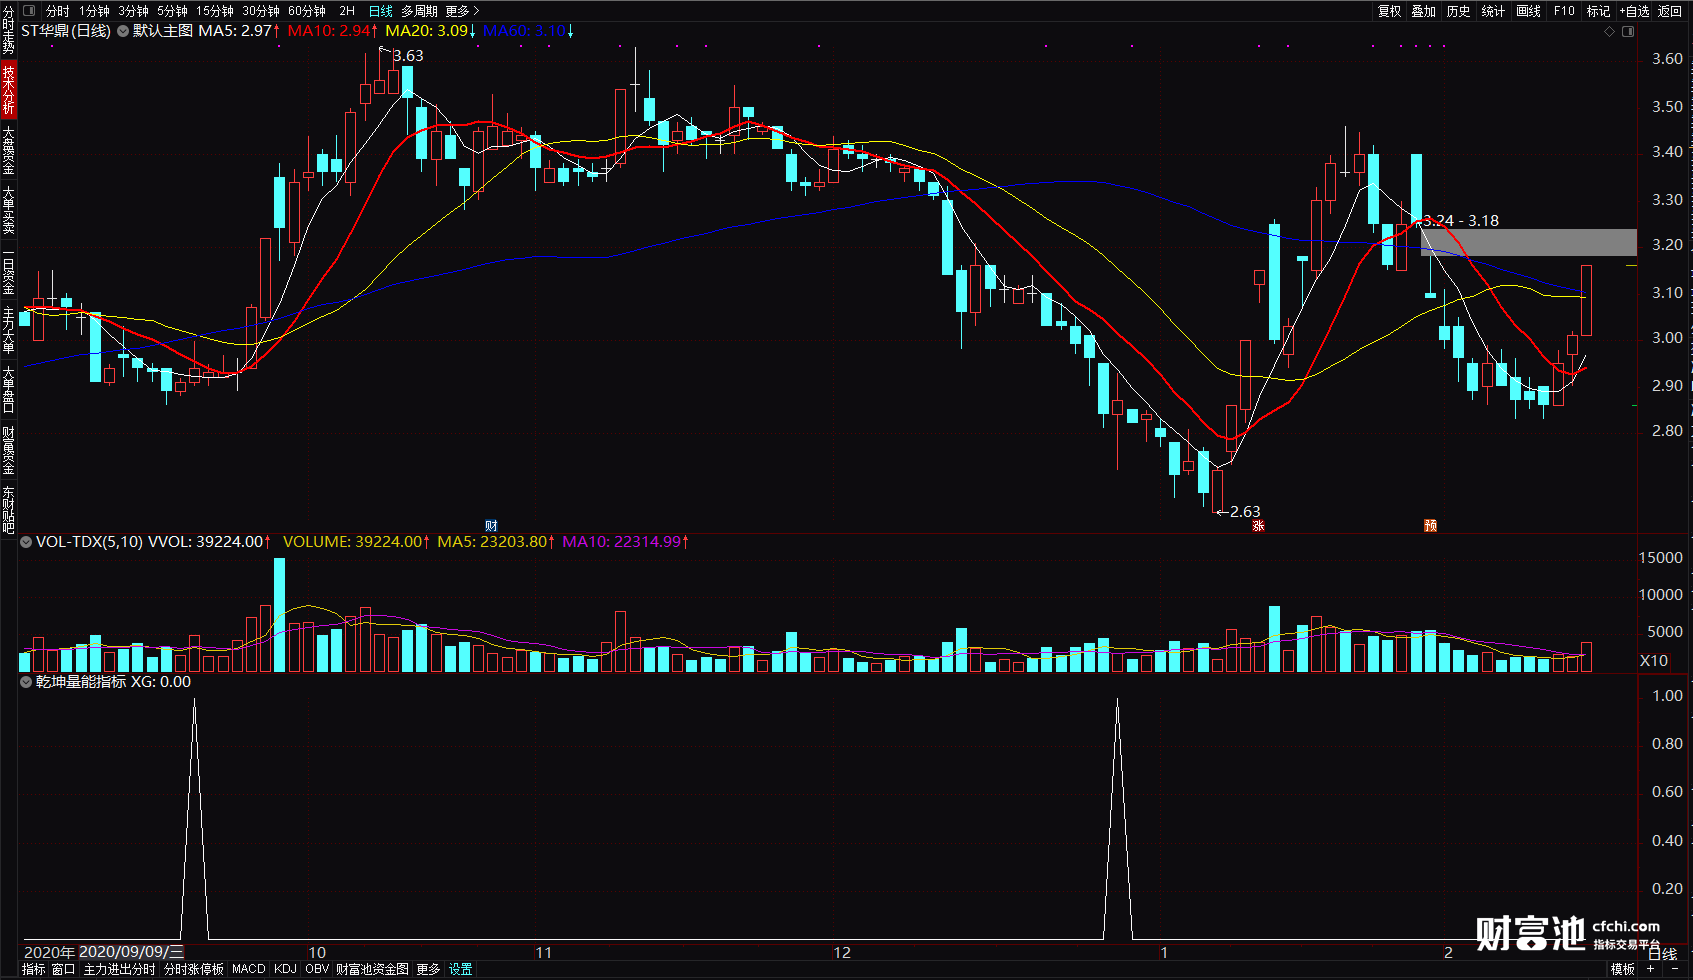
Task: Open F10 company info
Action: (1564, 11)
